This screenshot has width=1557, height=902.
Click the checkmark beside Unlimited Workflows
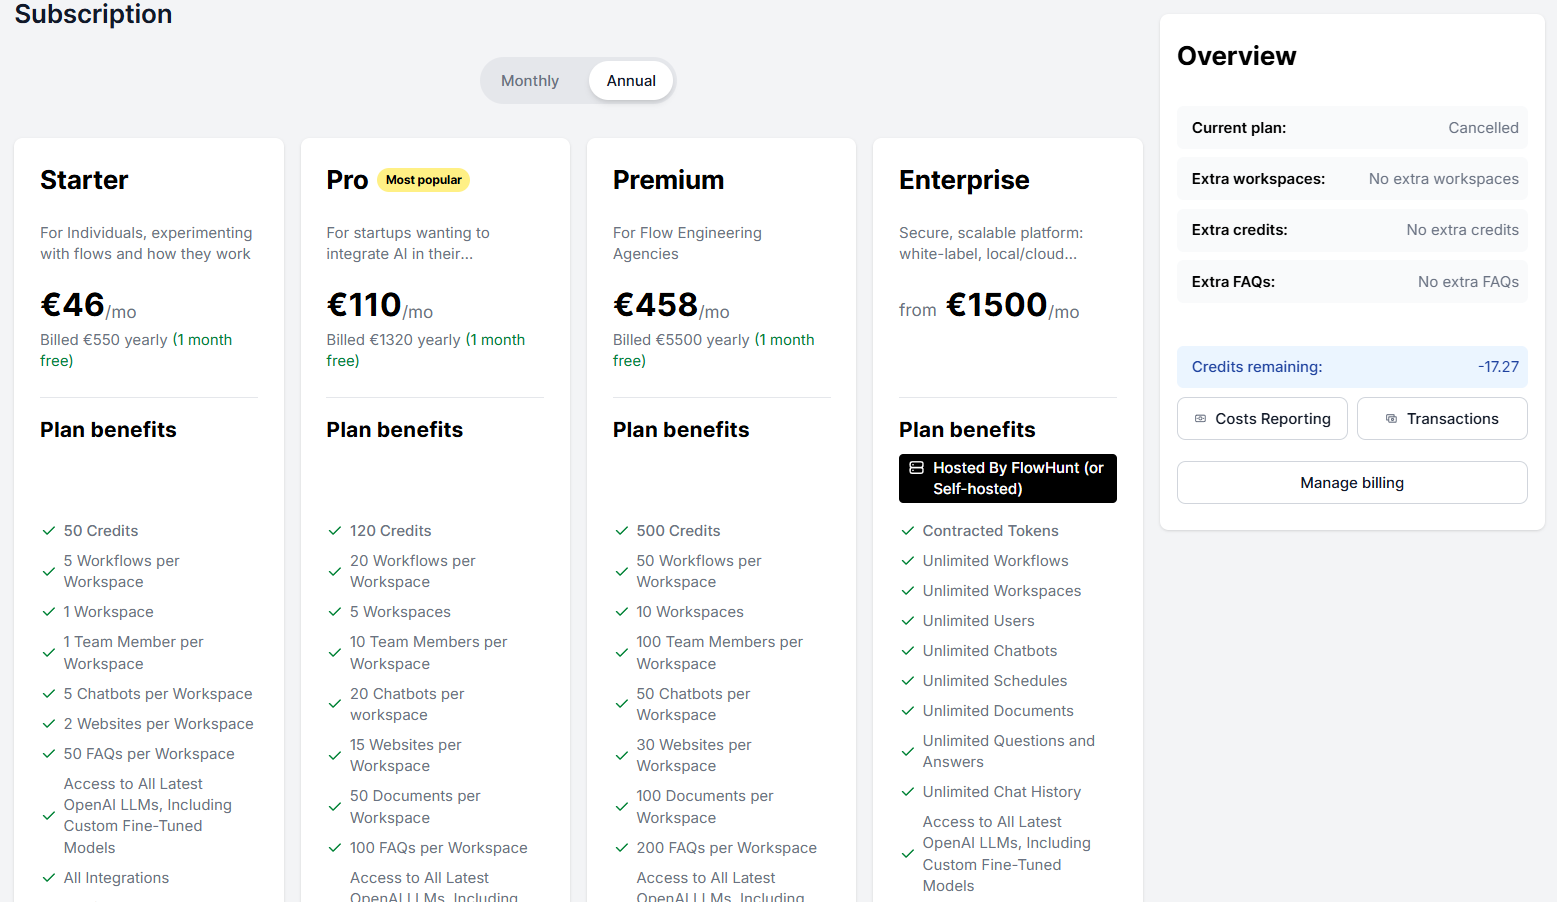908,561
